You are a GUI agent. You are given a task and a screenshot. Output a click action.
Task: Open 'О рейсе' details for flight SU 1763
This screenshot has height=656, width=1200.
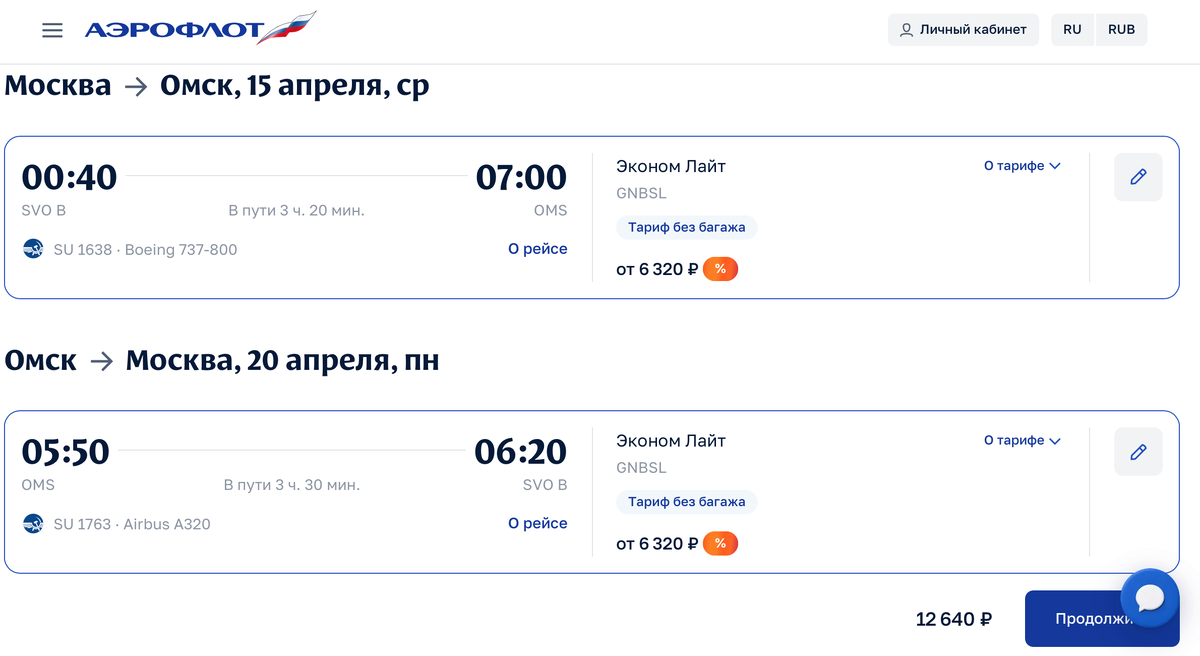[x=537, y=523]
